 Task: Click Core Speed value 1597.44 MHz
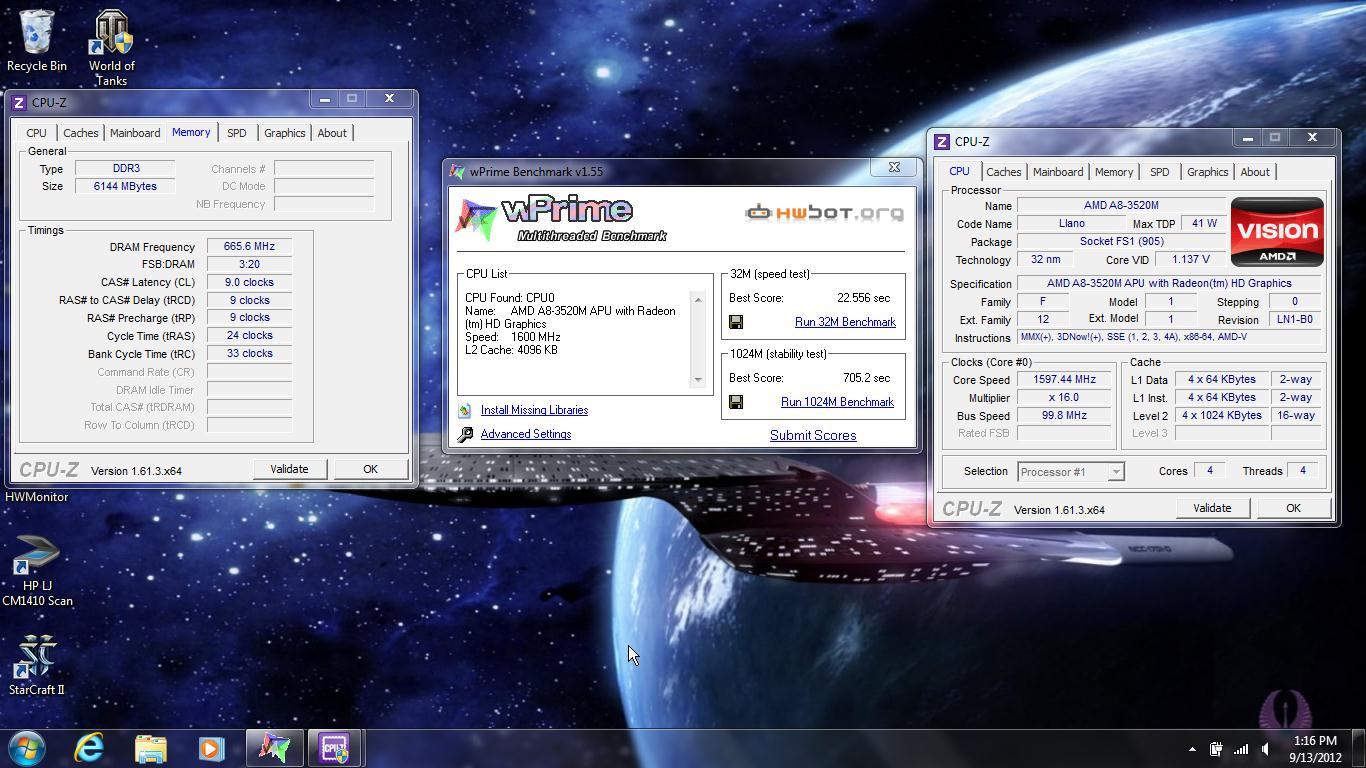pos(1064,379)
